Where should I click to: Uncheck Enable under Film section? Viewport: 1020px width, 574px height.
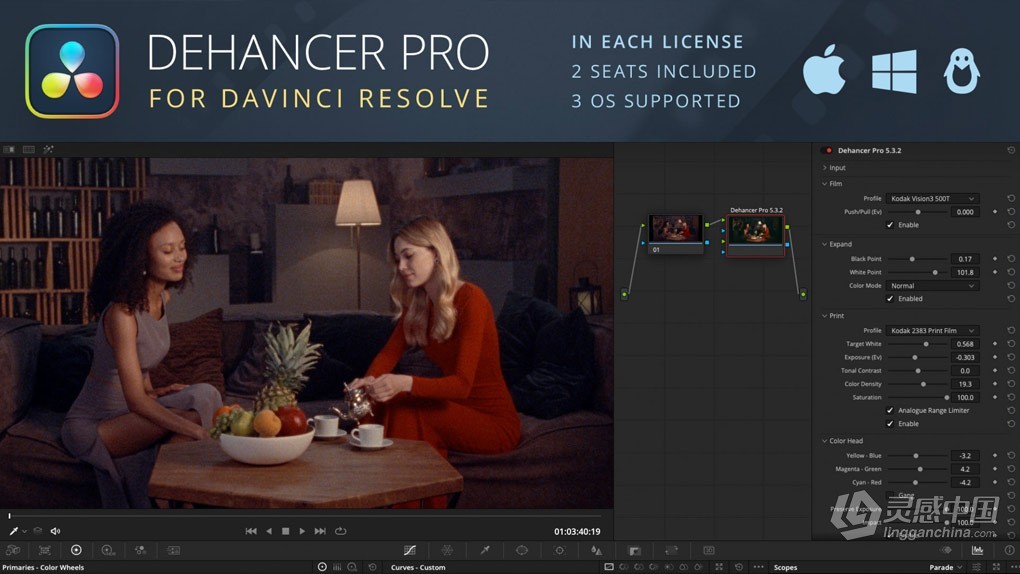[890, 225]
